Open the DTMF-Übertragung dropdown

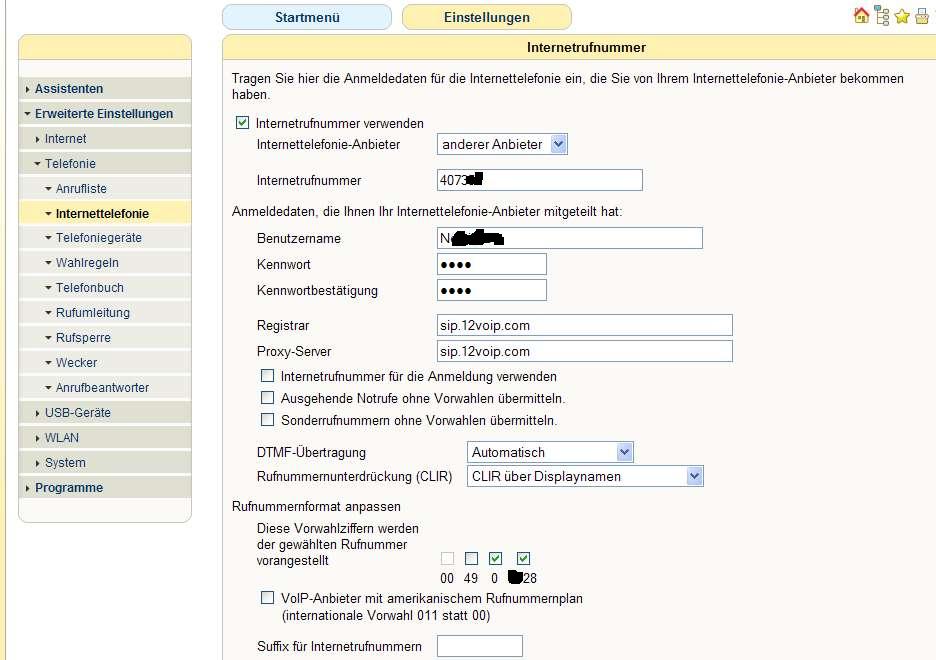click(x=550, y=453)
